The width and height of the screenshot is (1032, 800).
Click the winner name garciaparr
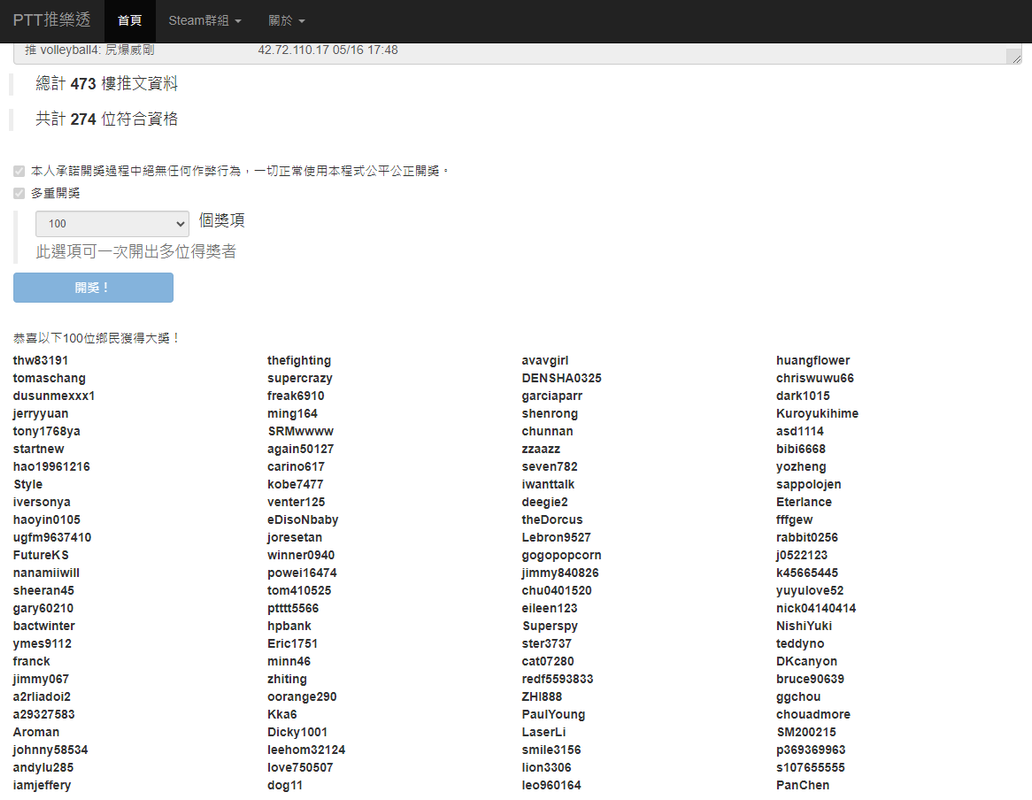552,396
